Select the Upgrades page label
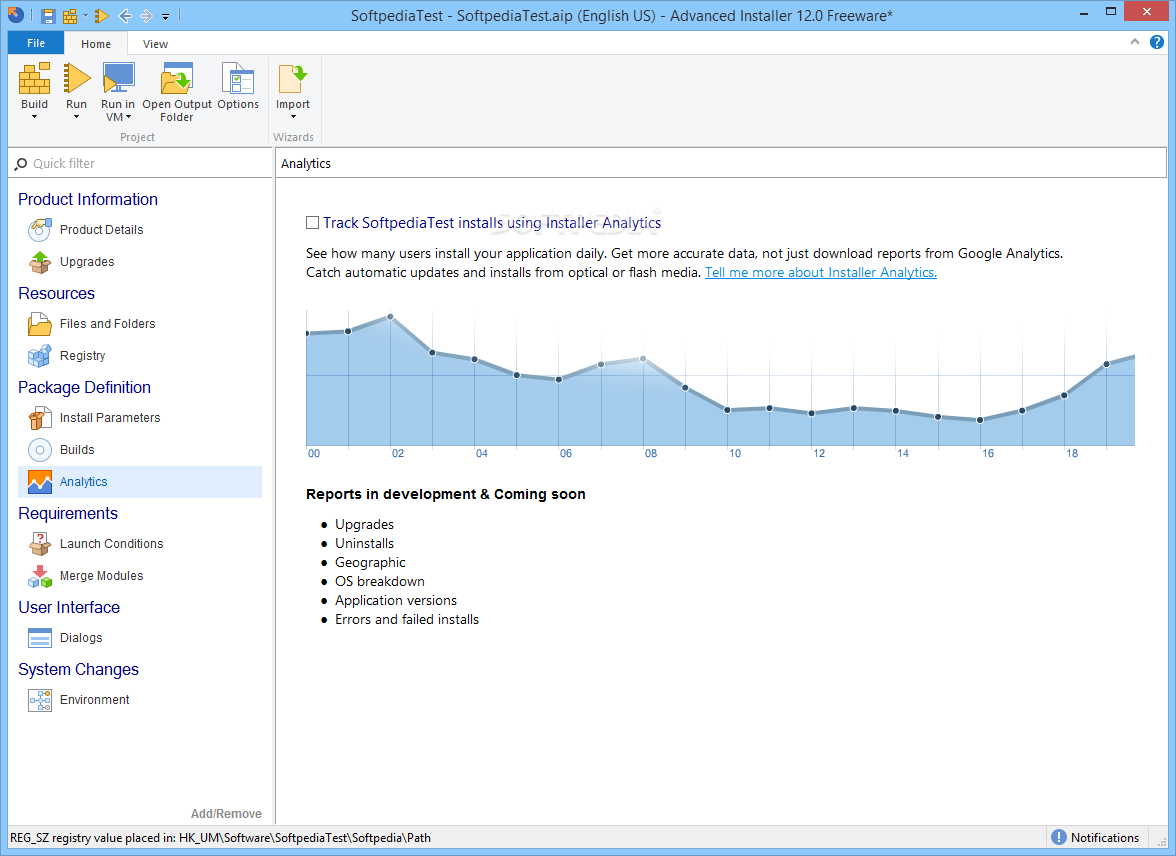The image size is (1176, 856). tap(87, 262)
